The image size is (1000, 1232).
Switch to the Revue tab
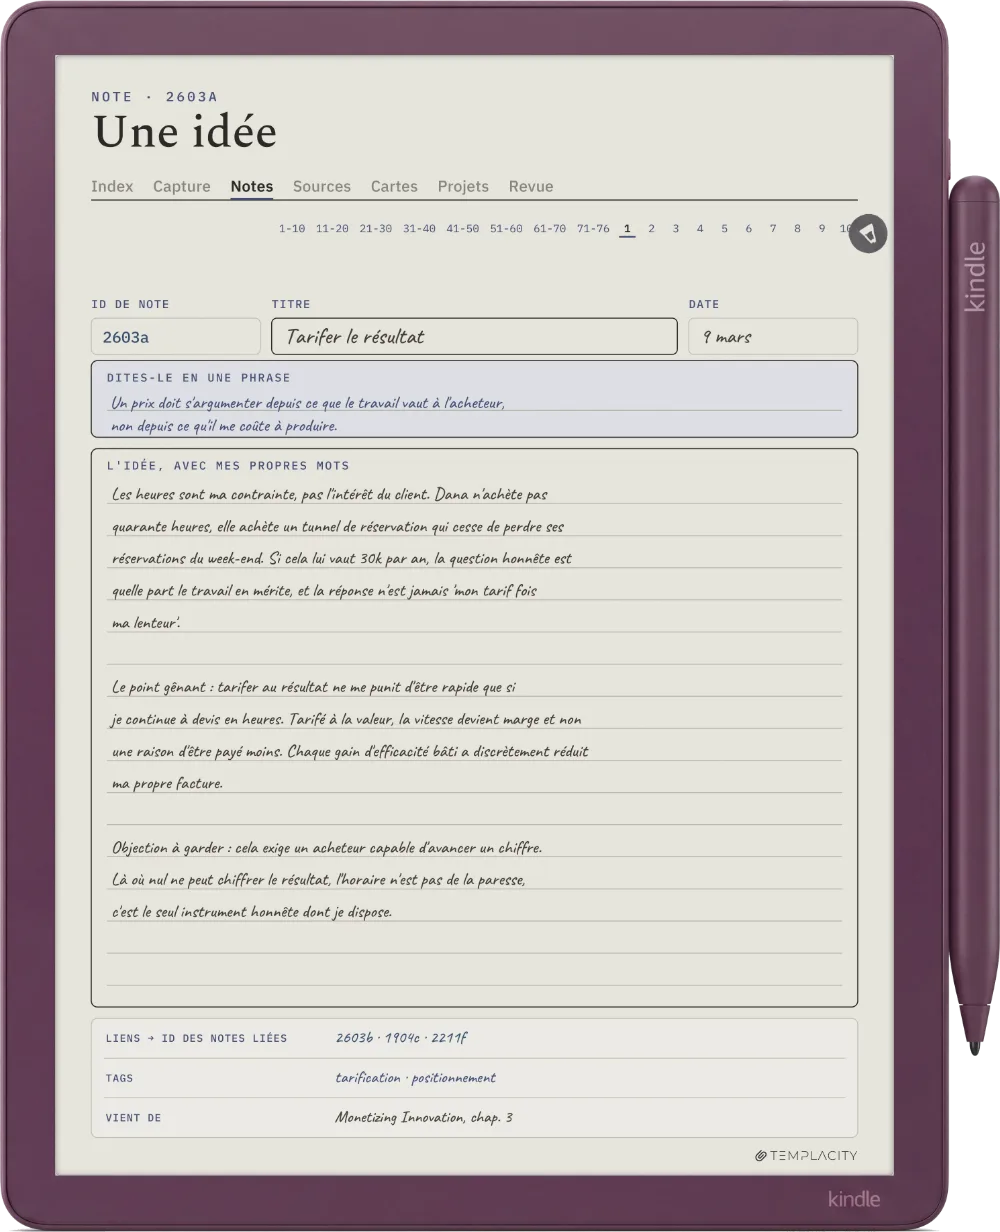click(531, 186)
